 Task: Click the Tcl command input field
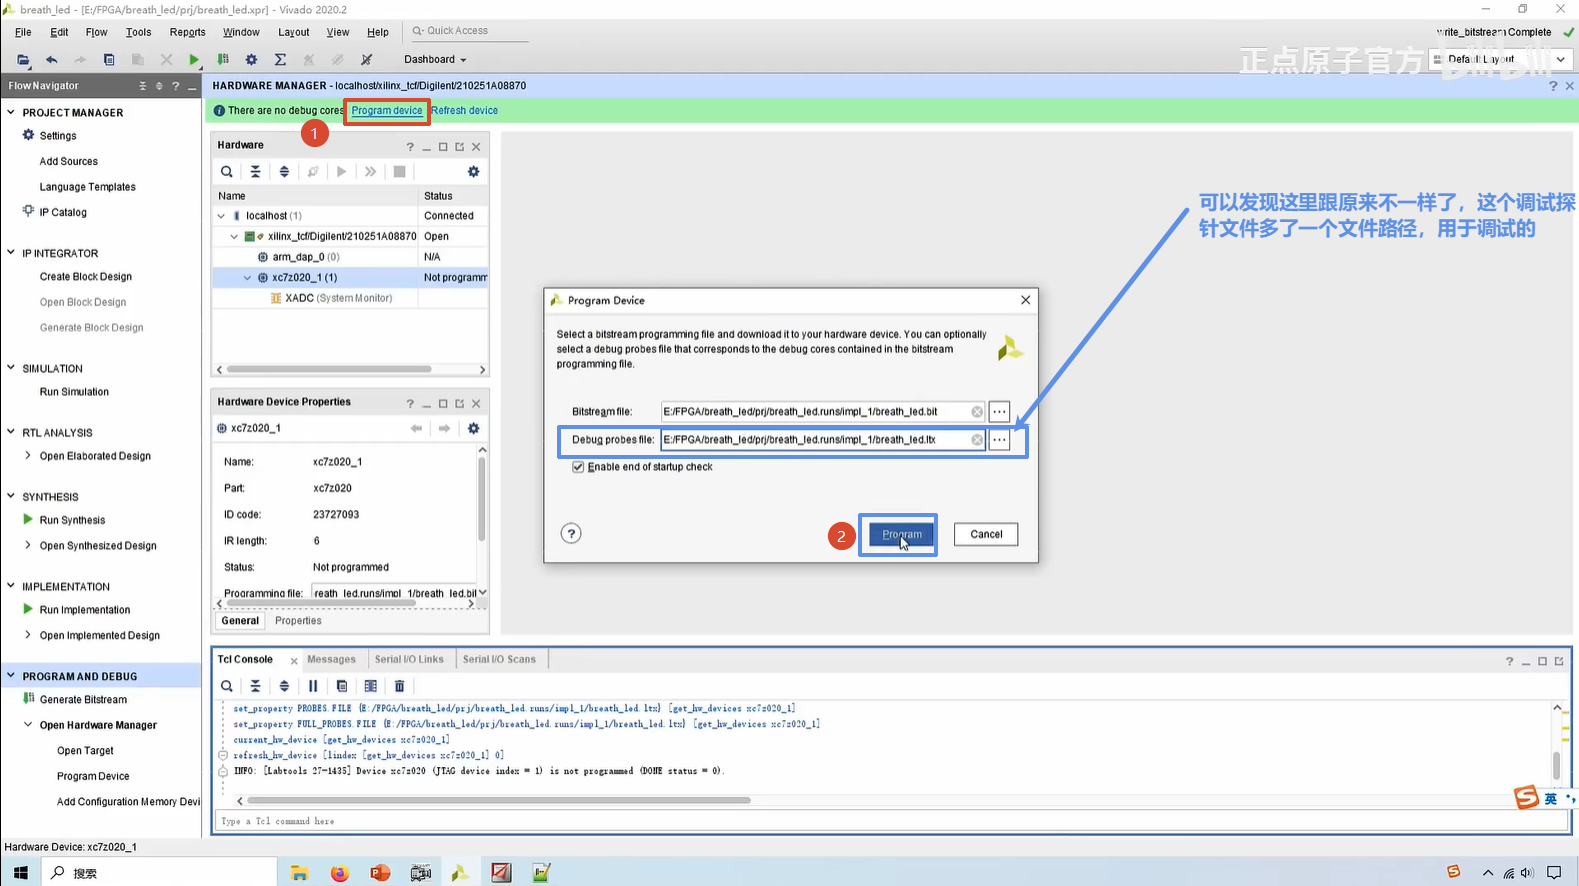(890, 822)
